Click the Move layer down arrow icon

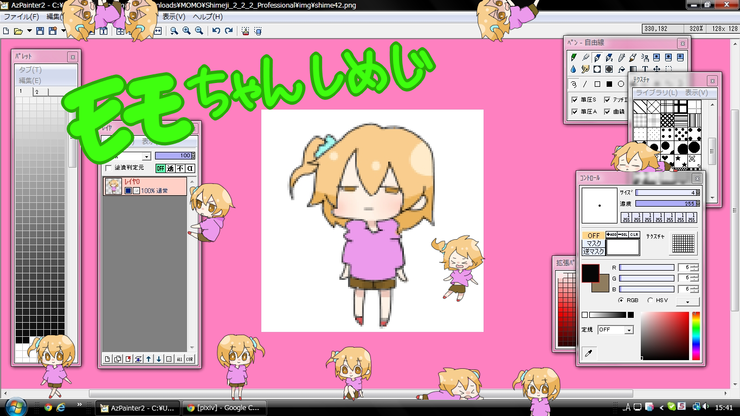pos(159,359)
